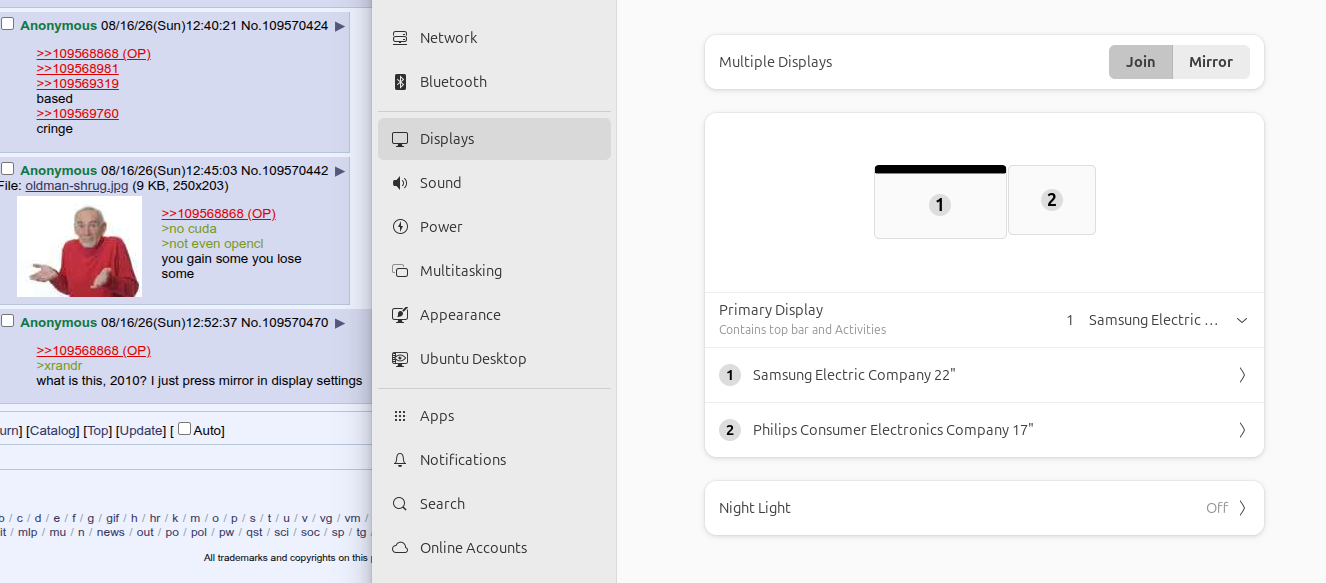This screenshot has width=1326, height=583.
Task: Open the hr board link
Action: click(155, 518)
